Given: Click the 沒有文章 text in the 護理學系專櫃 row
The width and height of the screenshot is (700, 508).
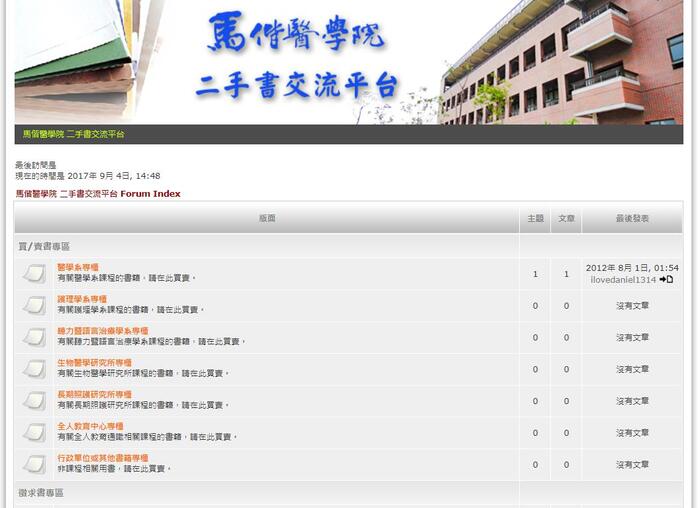Looking at the screenshot, I should click(x=632, y=306).
